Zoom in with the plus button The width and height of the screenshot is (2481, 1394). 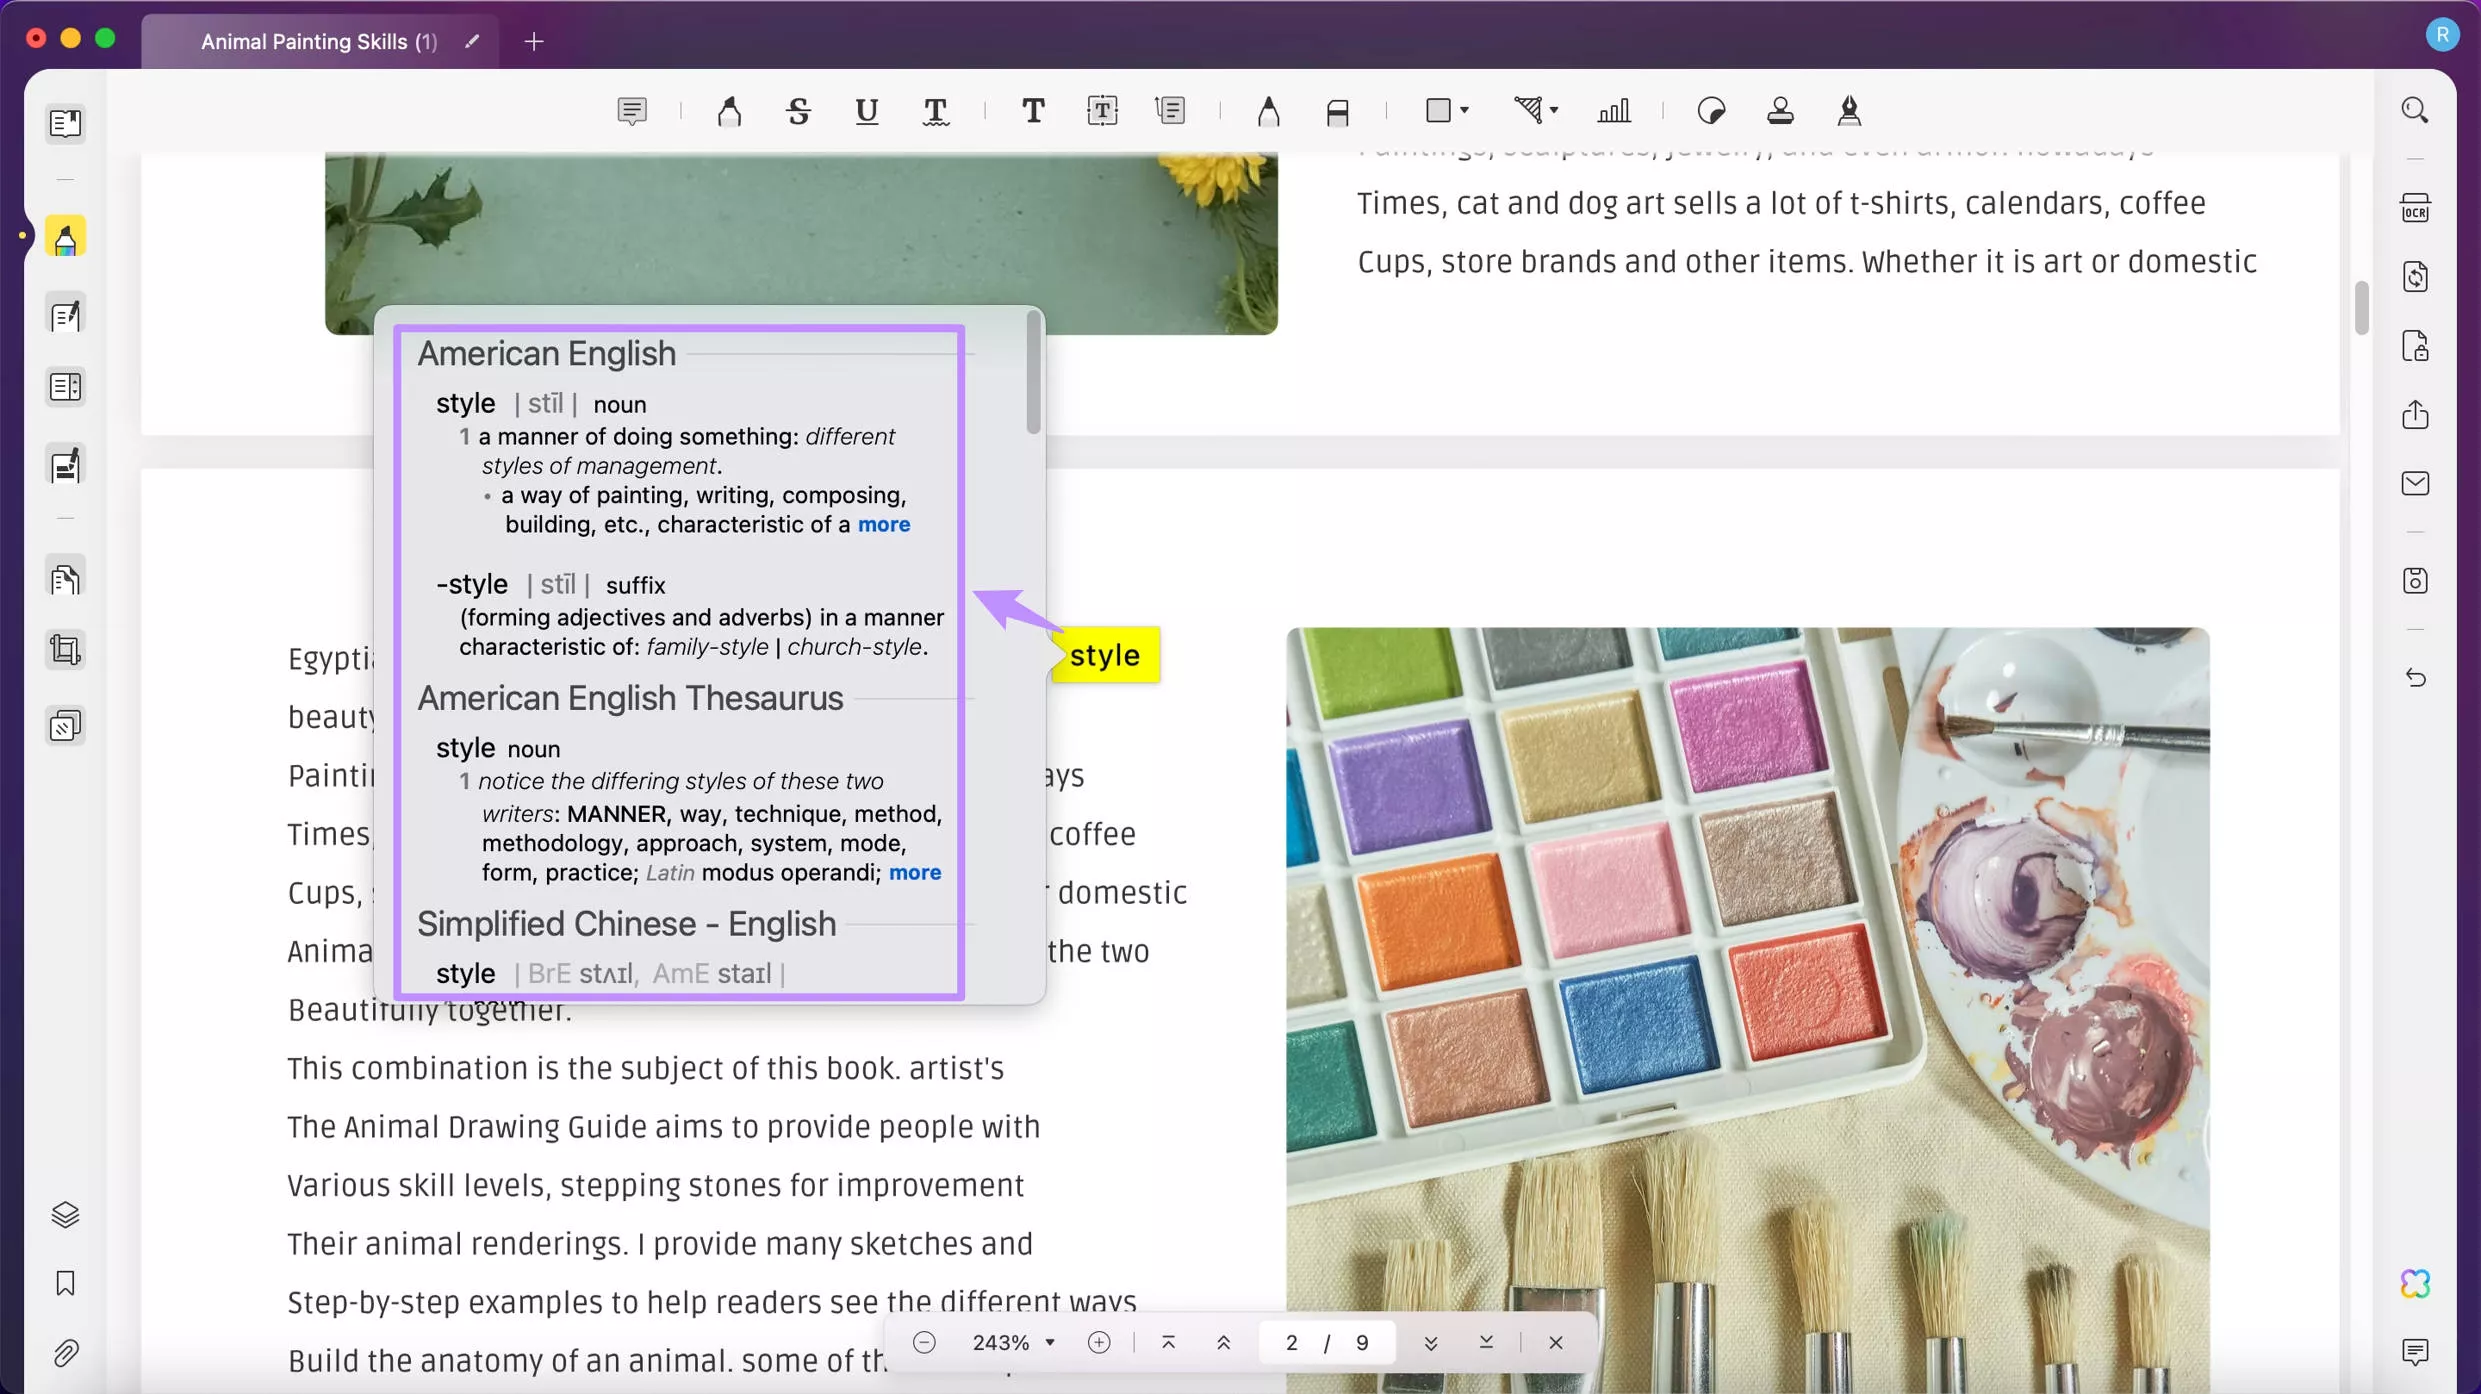coord(1099,1342)
